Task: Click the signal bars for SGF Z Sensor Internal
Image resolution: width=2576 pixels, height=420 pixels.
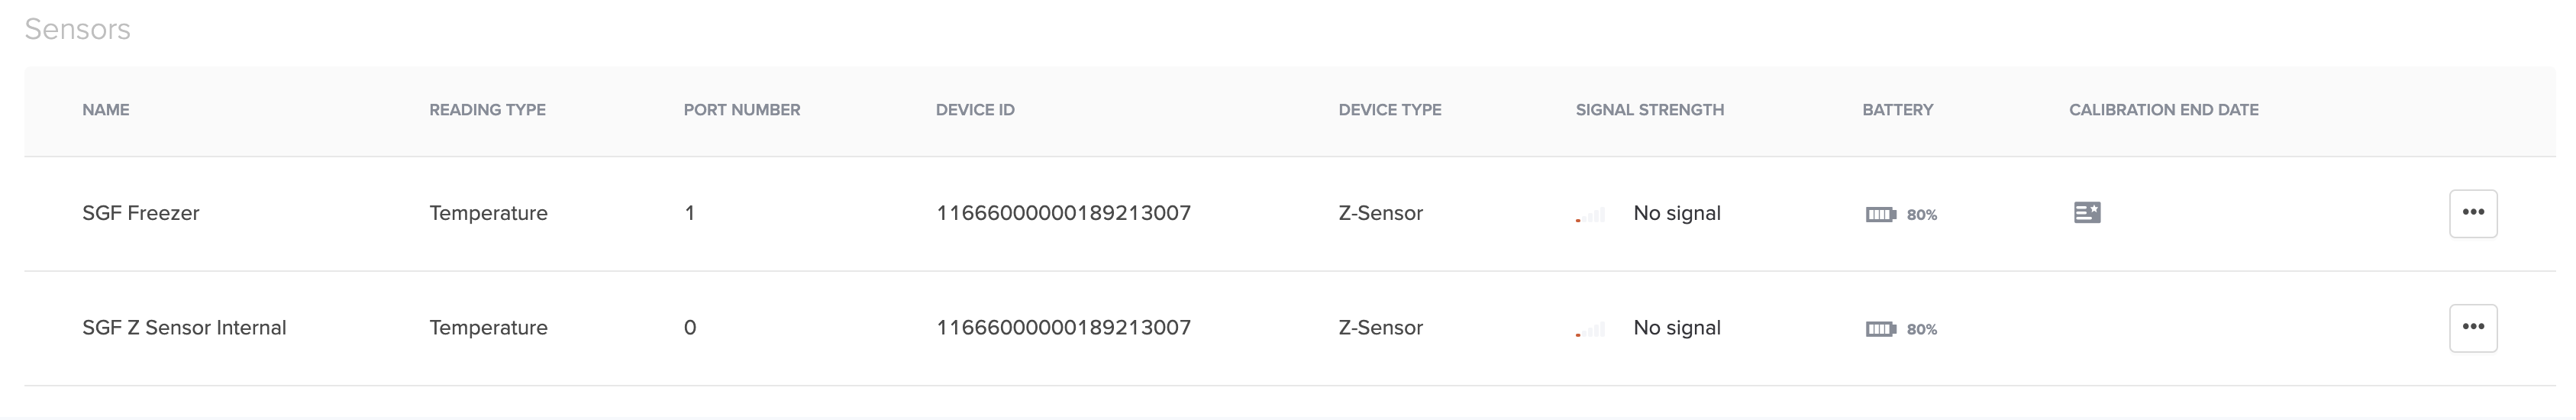Action: pyautogui.click(x=1590, y=330)
